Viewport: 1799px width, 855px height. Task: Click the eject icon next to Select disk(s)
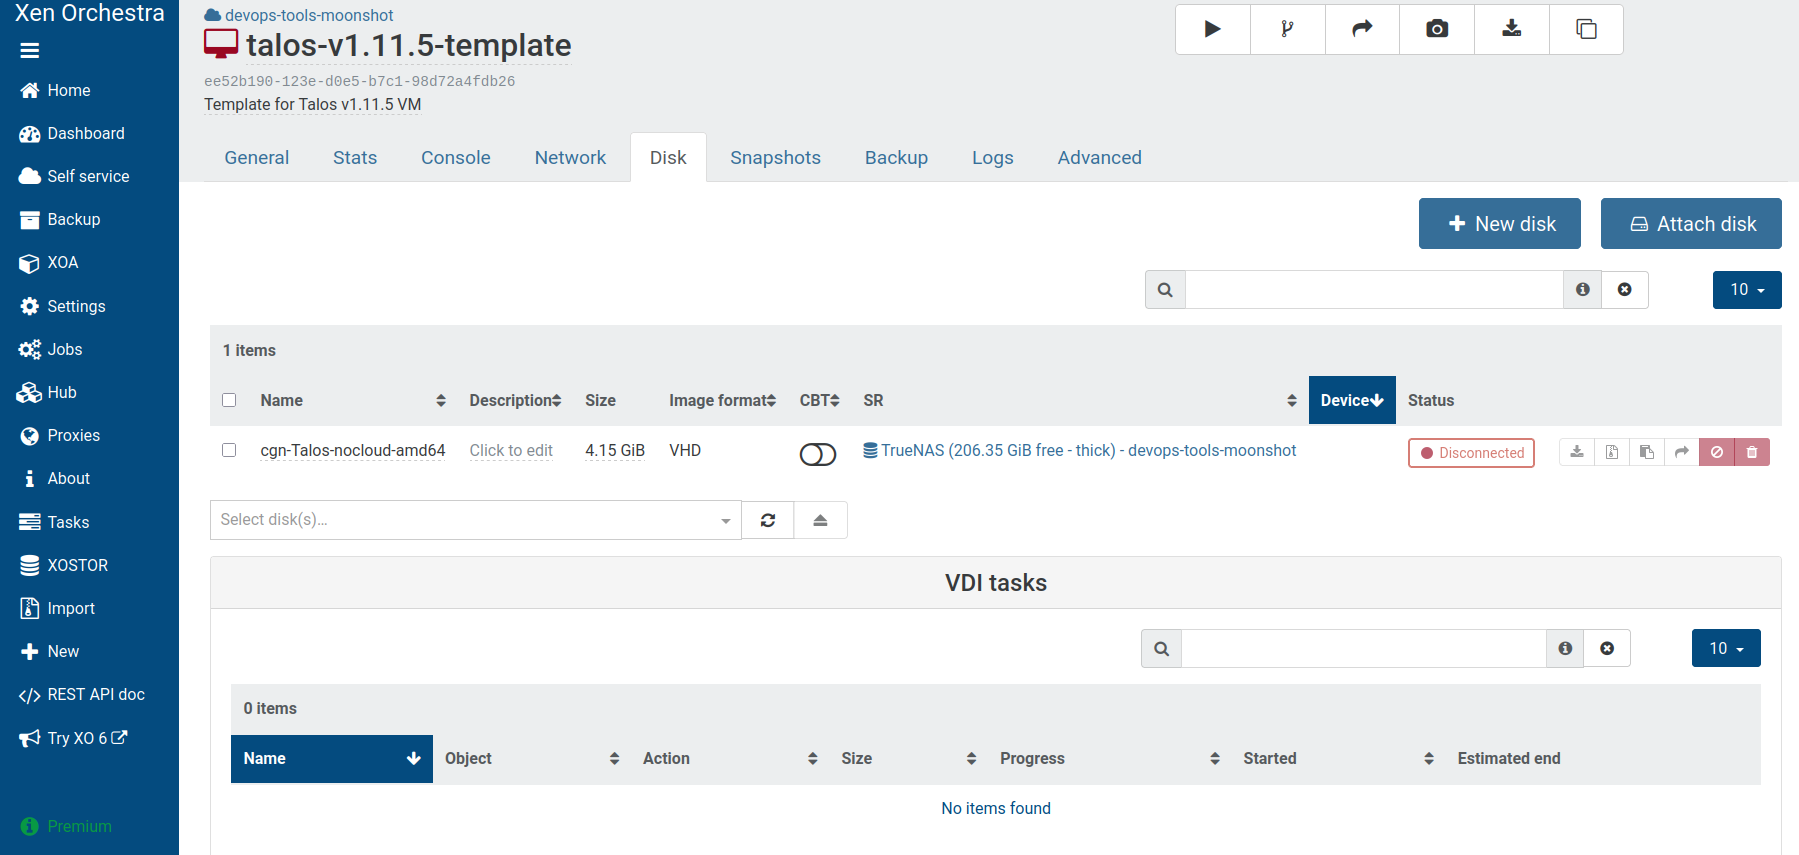click(820, 520)
